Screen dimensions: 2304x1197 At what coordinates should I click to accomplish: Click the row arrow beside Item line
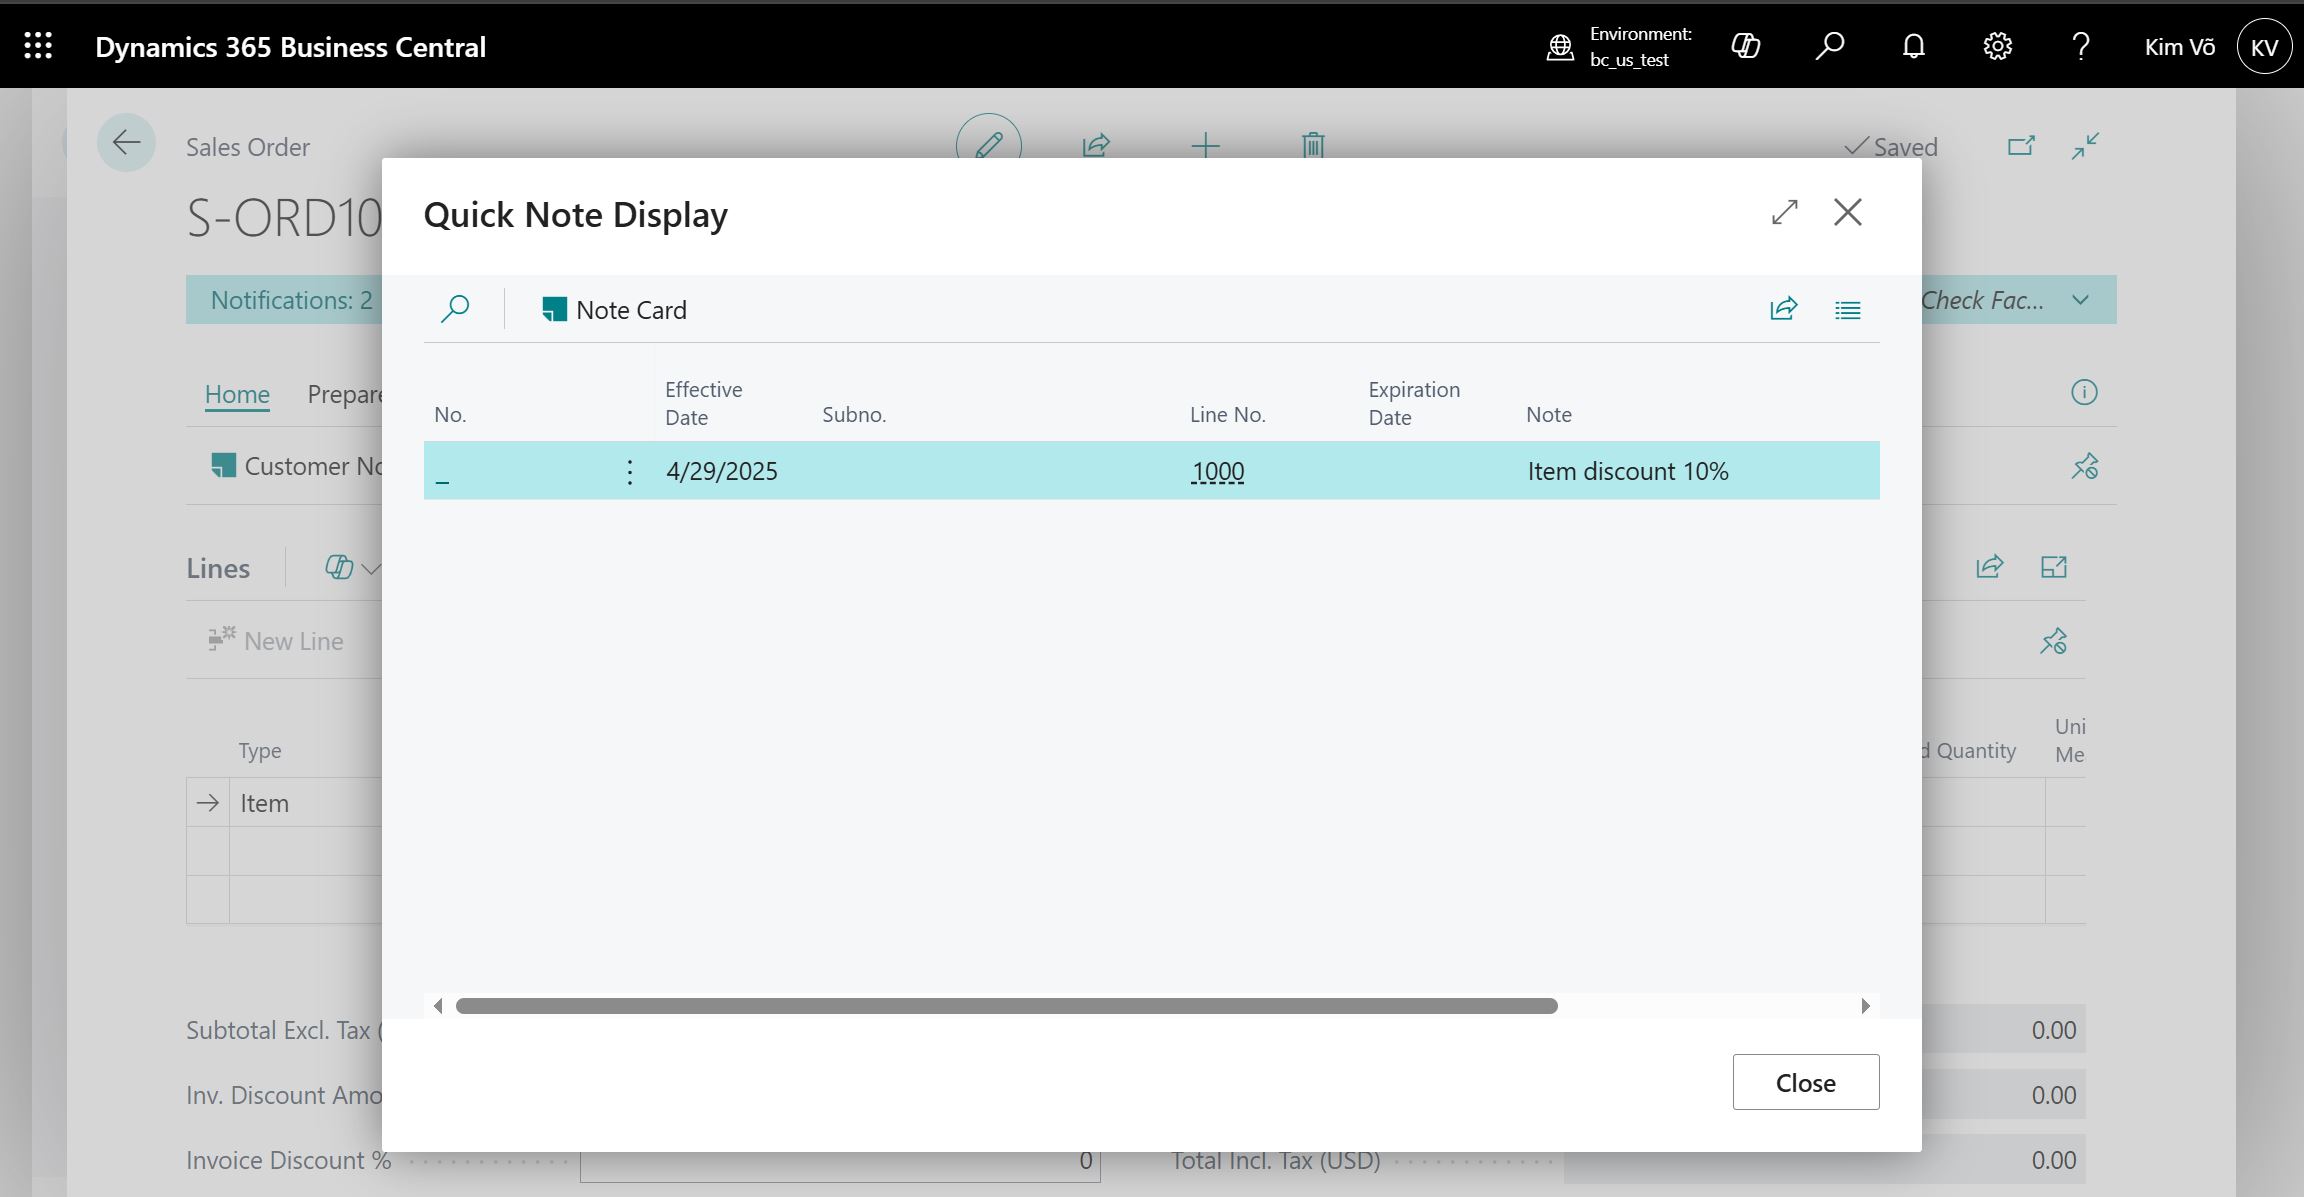pyautogui.click(x=208, y=803)
